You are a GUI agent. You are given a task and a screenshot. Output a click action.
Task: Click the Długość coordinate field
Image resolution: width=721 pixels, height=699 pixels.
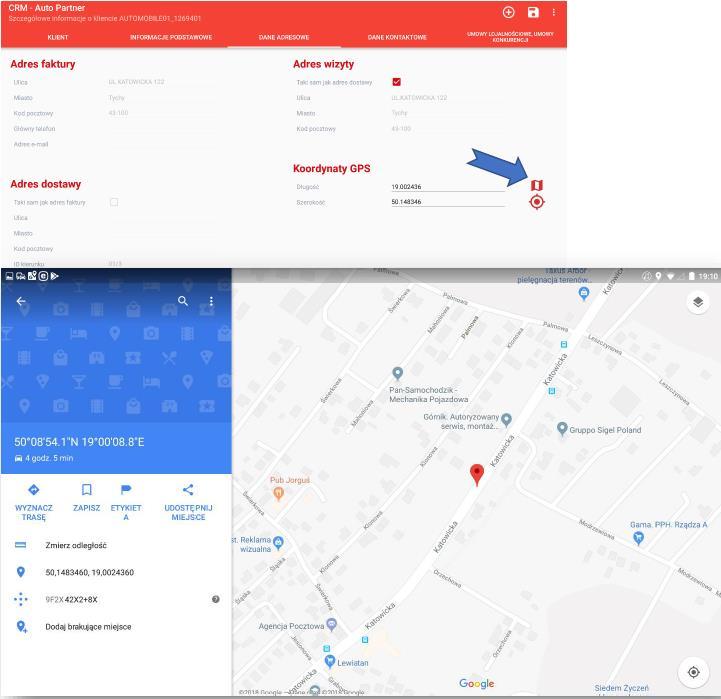pyautogui.click(x=447, y=187)
